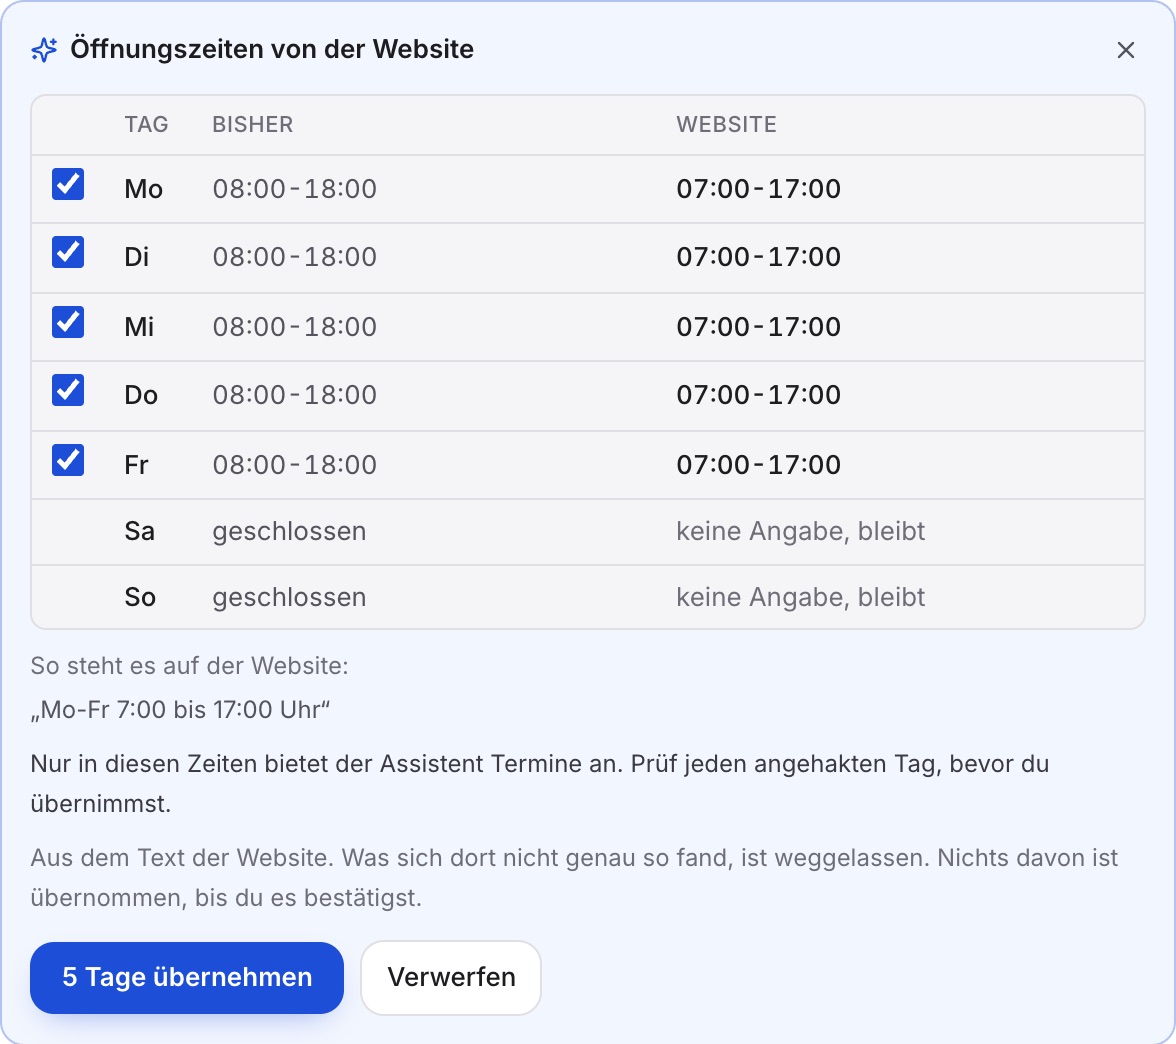
Task: Click Wednesday's previous hours 08:00-18:00
Action: 295,327
